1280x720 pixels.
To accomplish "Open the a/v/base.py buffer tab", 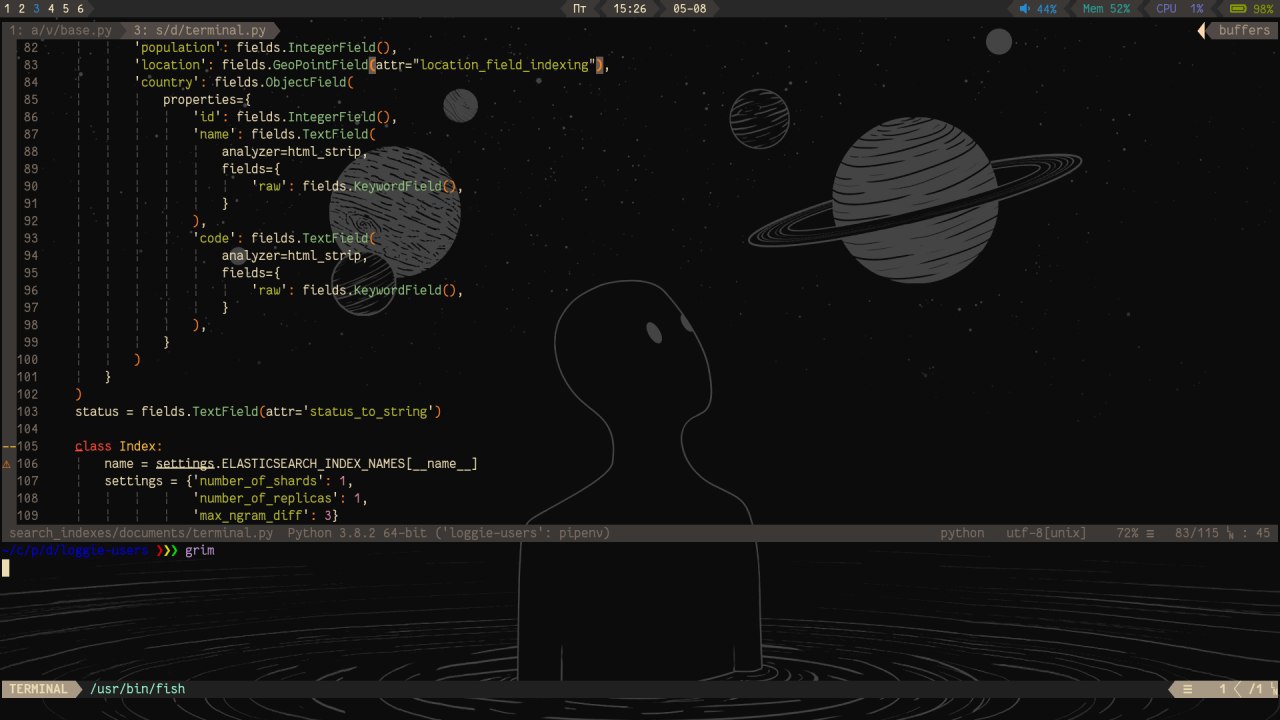I will [61, 30].
